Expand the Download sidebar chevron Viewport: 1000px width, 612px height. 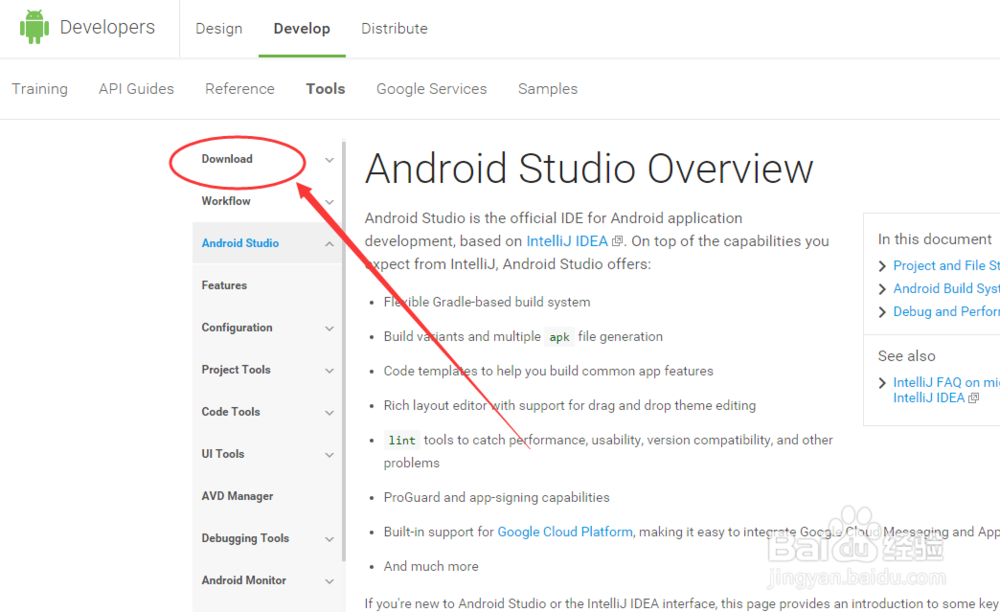click(329, 160)
